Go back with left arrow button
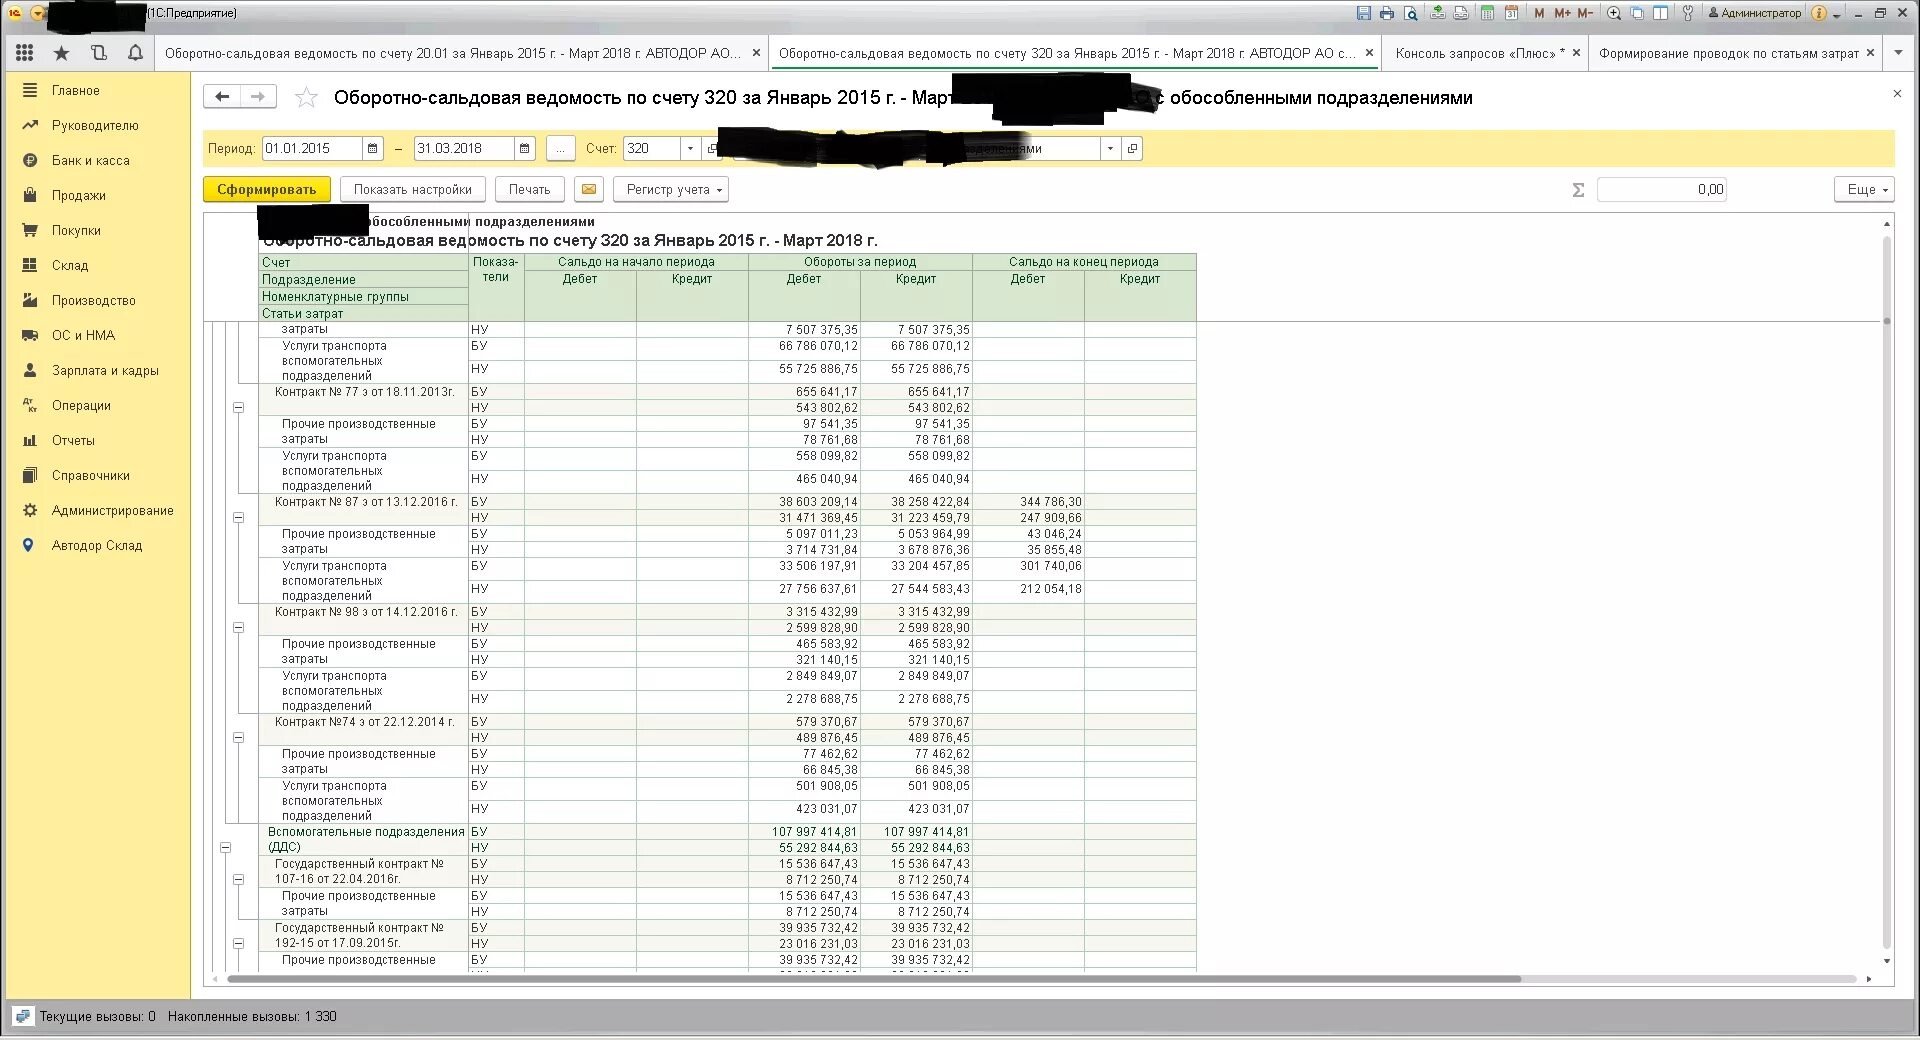1920x1040 pixels. pyautogui.click(x=222, y=96)
